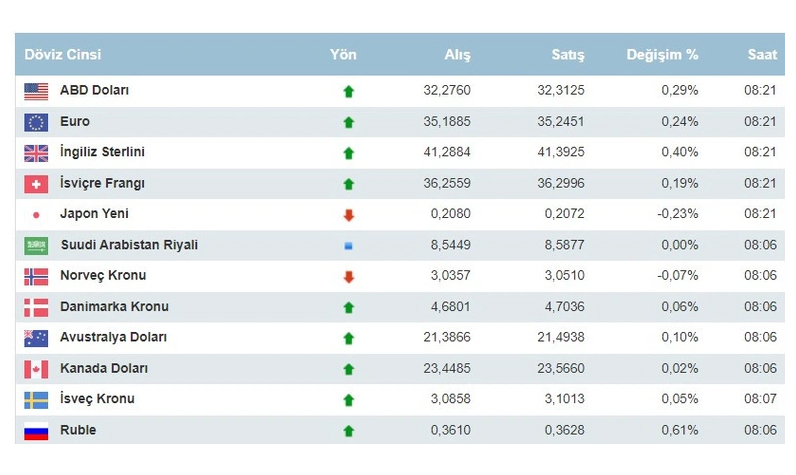Click the blue neutral indicator for Riyali
This screenshot has height=475, width=796.
348,246
